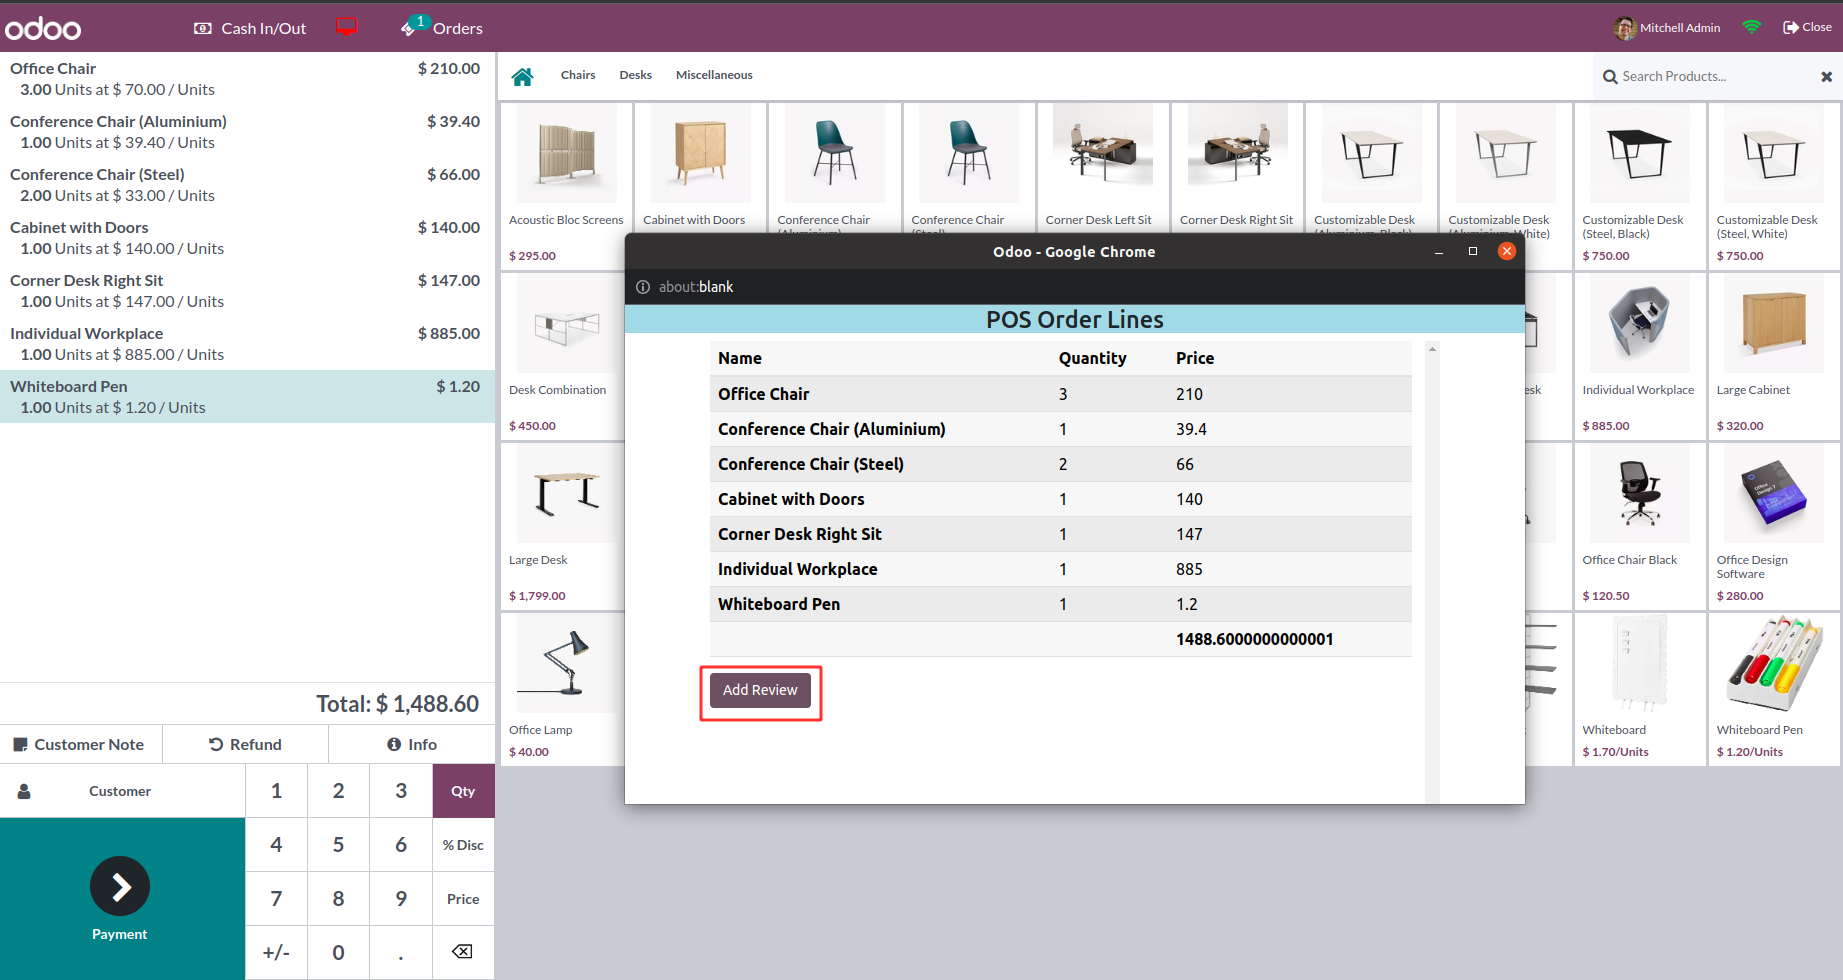Screen dimensions: 1843x980
Task: Open Orders ticket icon
Action: (x=410, y=28)
